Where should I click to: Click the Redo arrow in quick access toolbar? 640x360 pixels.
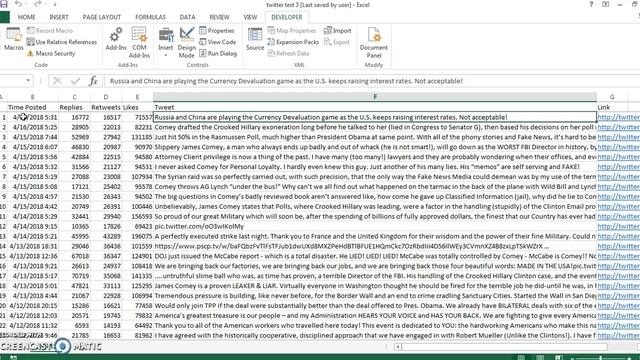[x=38, y=4]
